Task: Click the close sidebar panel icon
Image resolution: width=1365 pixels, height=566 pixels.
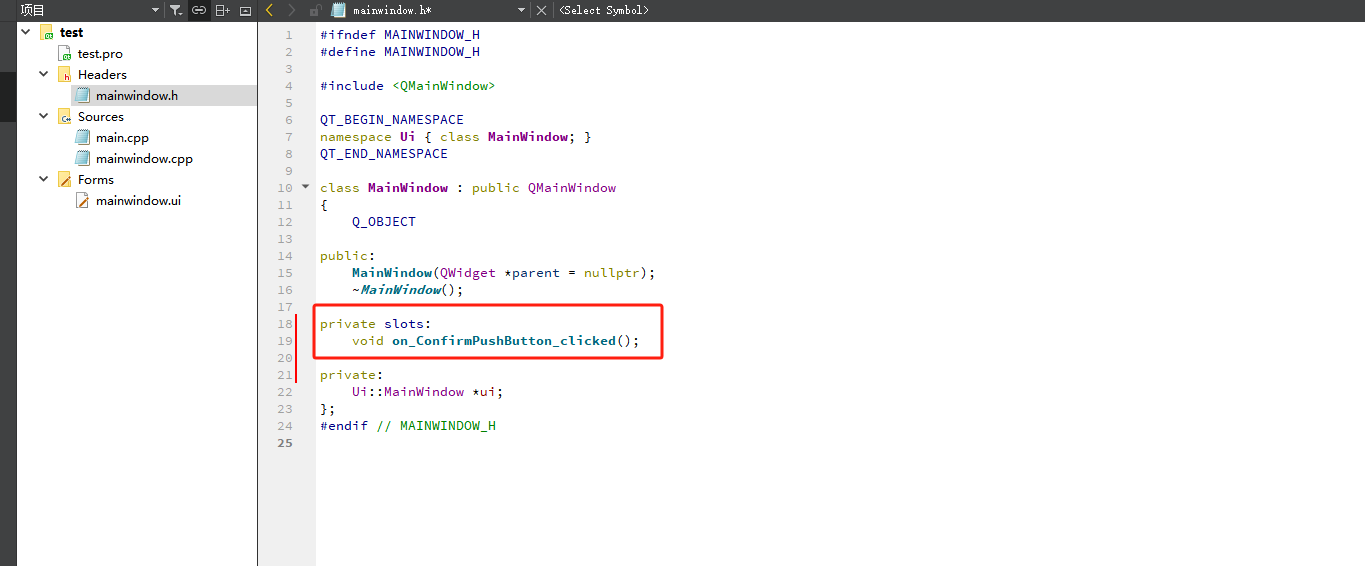Action: click(246, 10)
